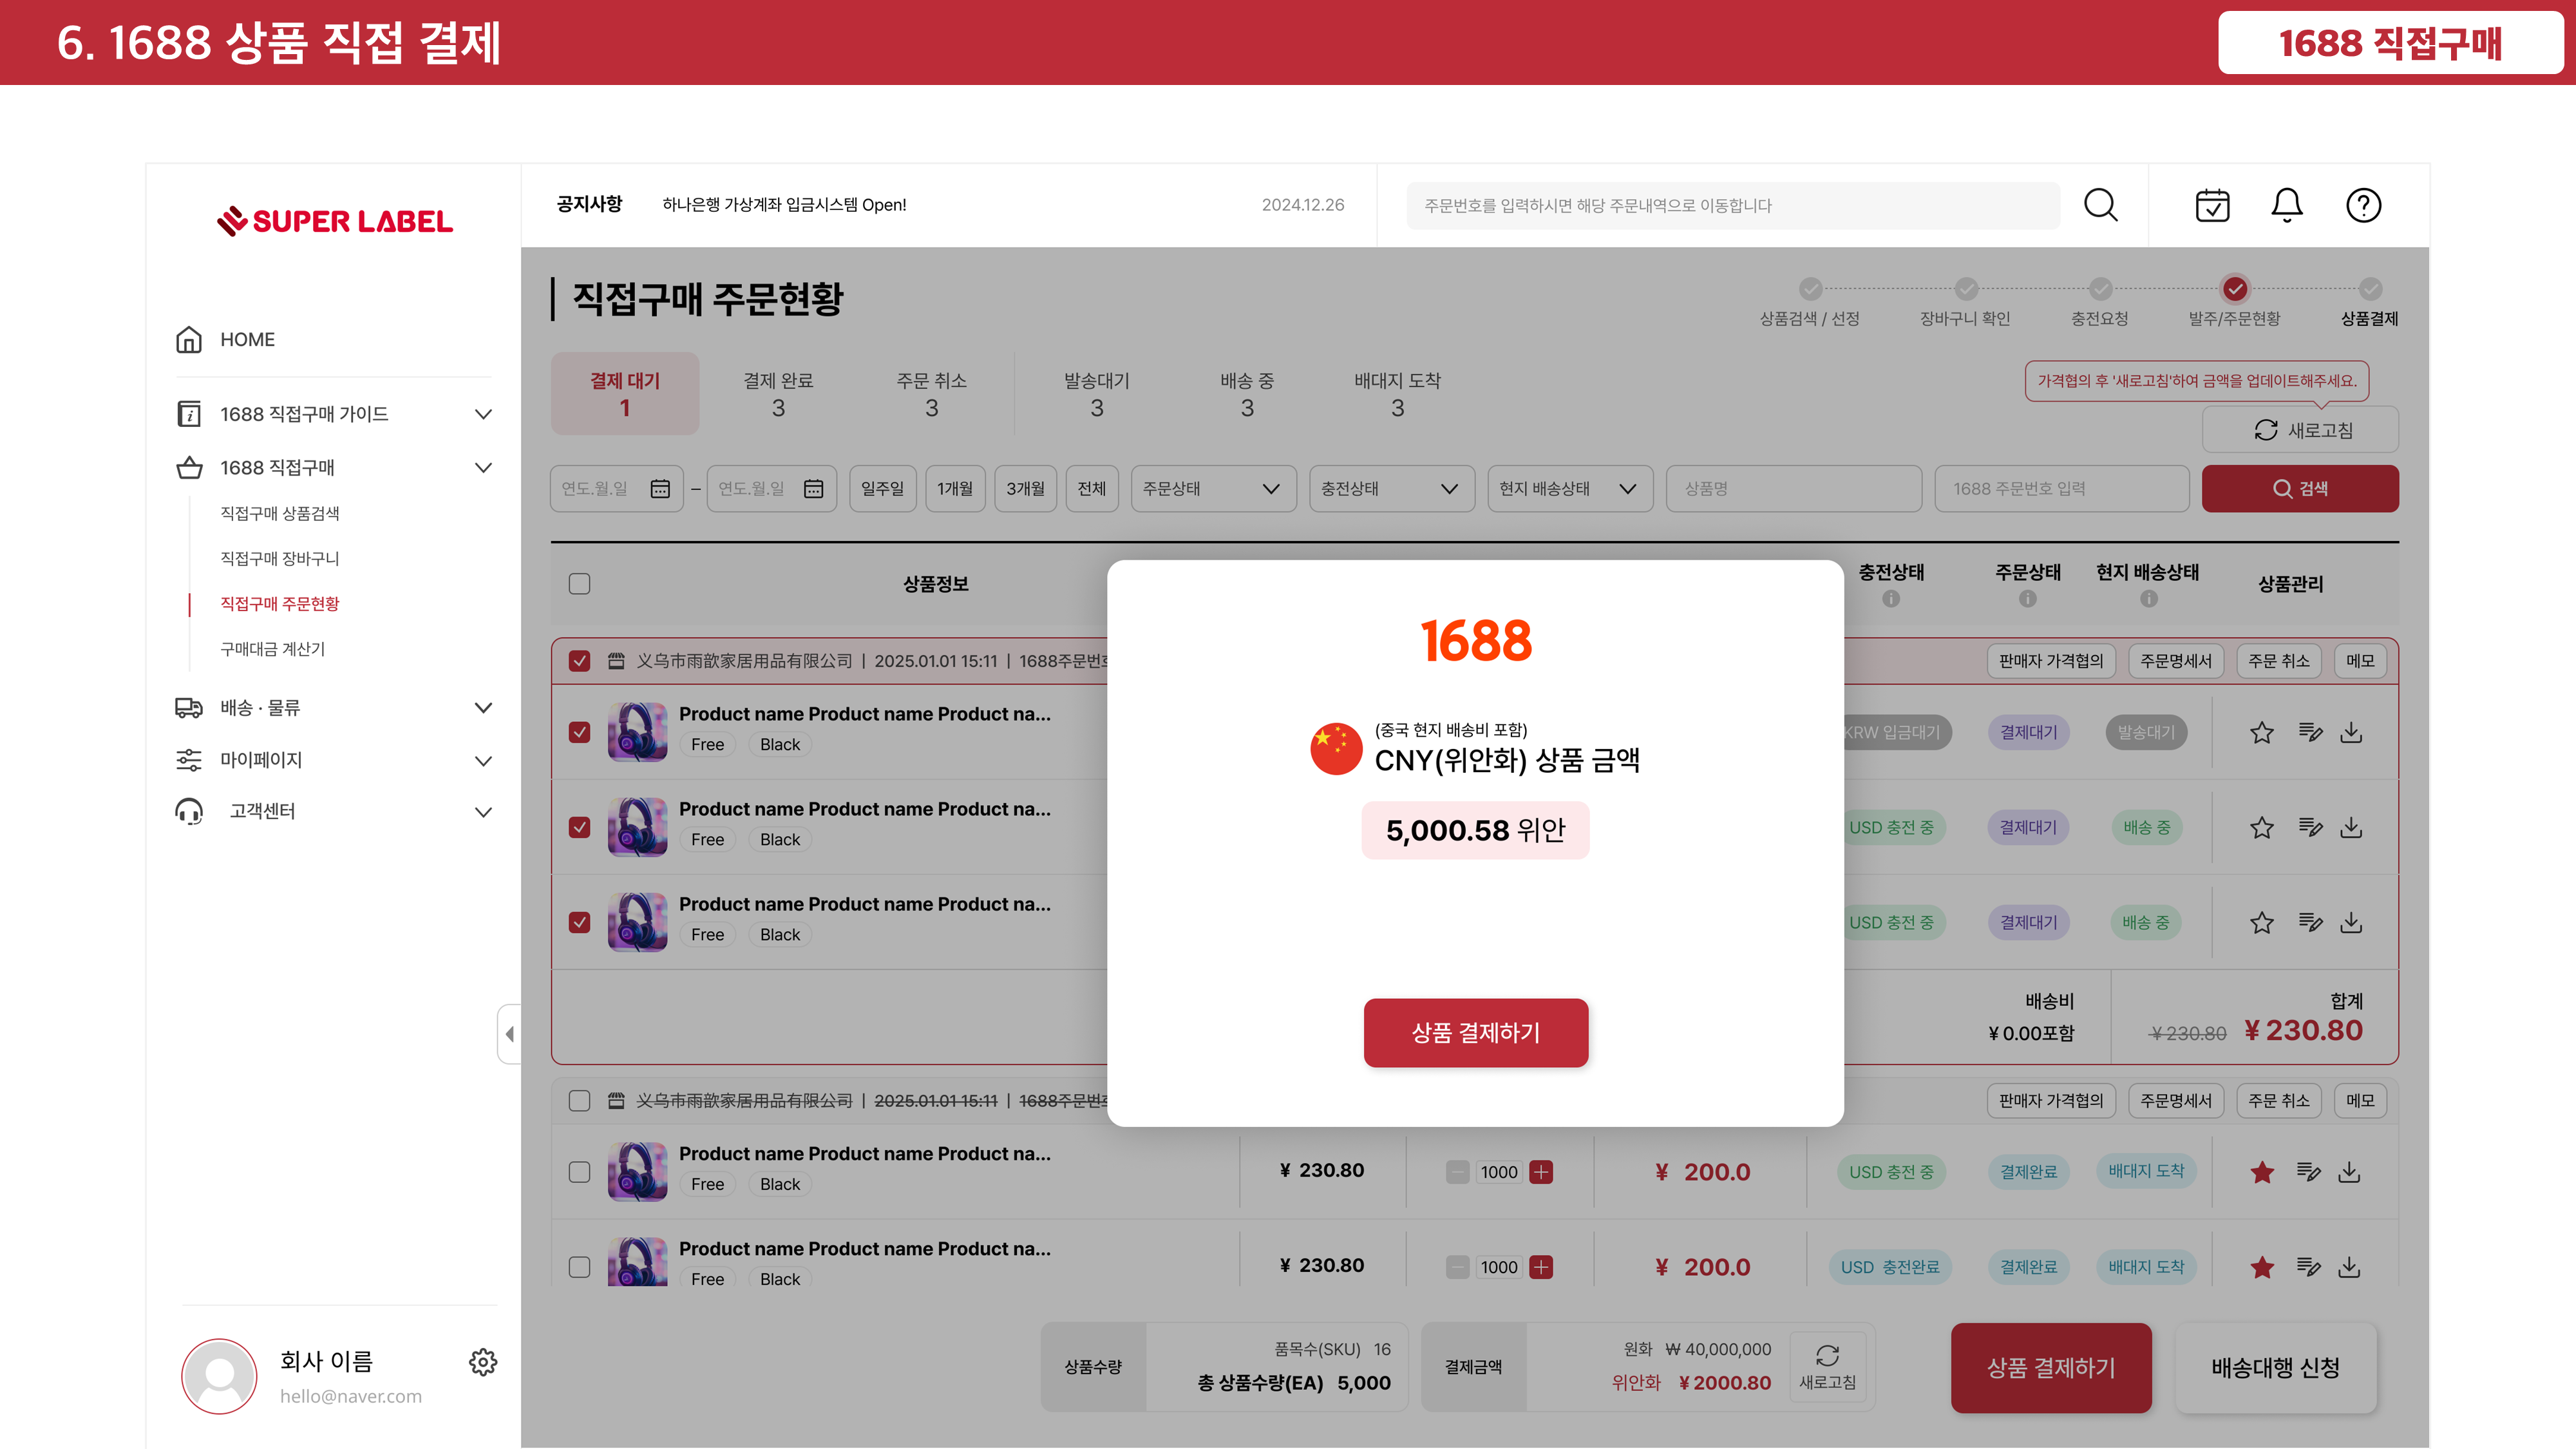Screen dimensions: 2576x1449
Task: Open 현지 배송상태 dropdown filter
Action: [1569, 489]
